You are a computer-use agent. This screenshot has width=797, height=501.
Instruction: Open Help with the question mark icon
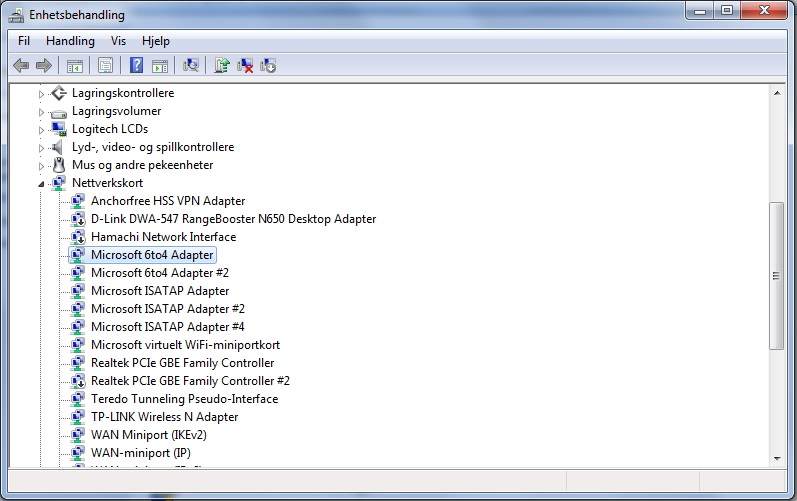click(x=136, y=66)
